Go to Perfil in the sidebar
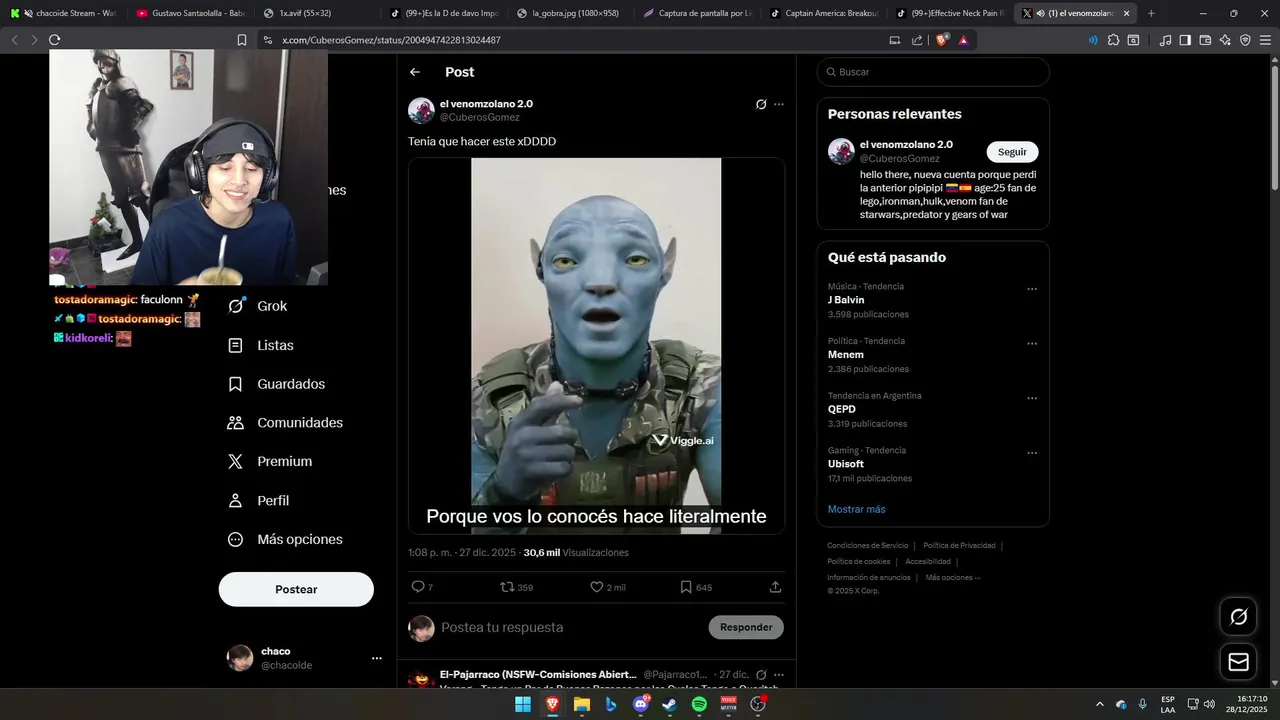This screenshot has height=720, width=1280. pyautogui.click(x=258, y=500)
